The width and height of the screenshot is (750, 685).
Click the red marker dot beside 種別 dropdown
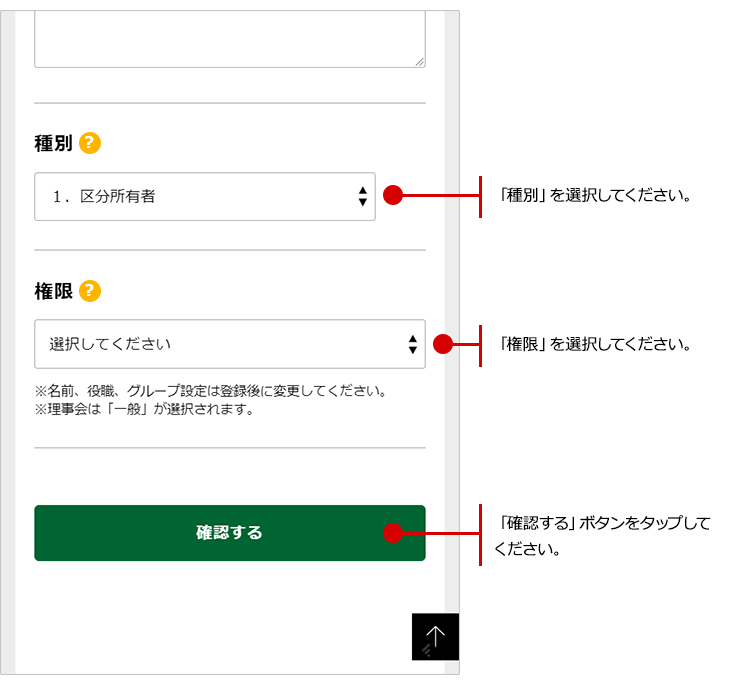[393, 196]
